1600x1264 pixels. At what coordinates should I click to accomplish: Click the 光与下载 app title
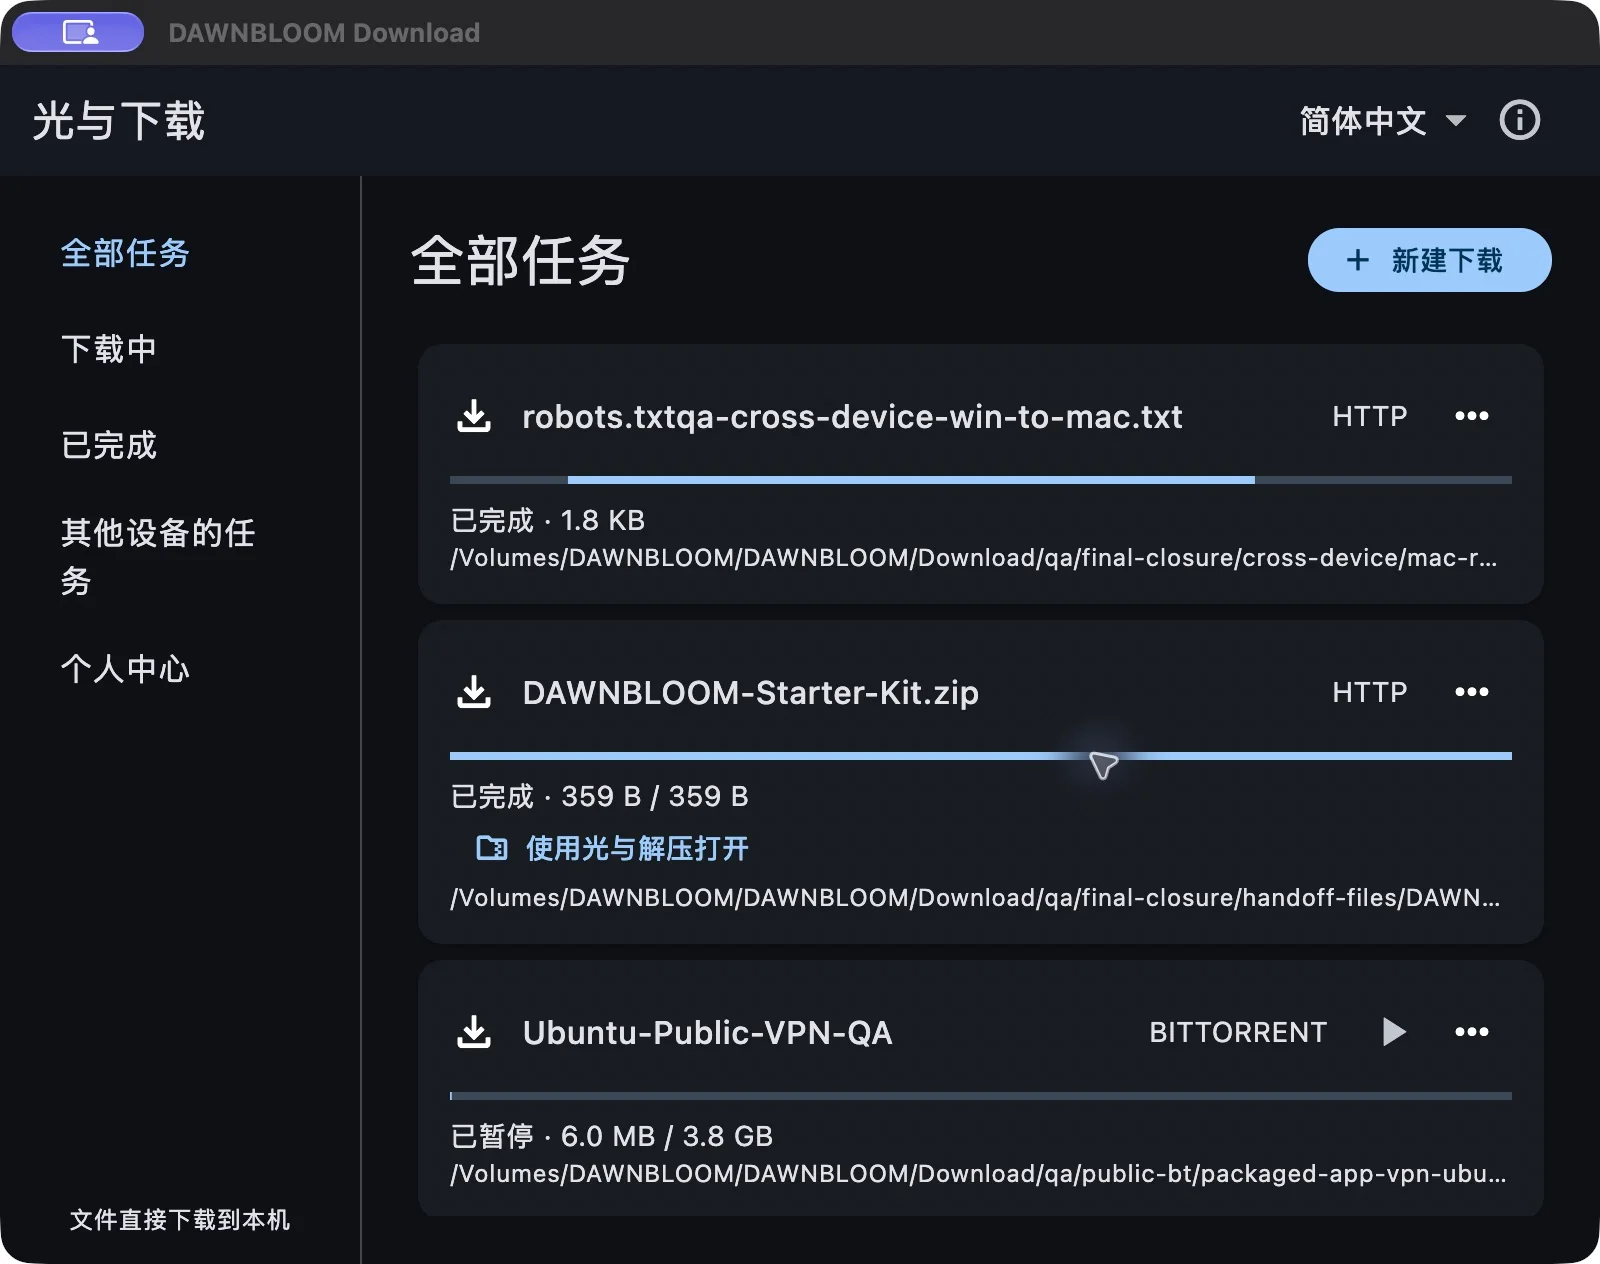tap(118, 121)
